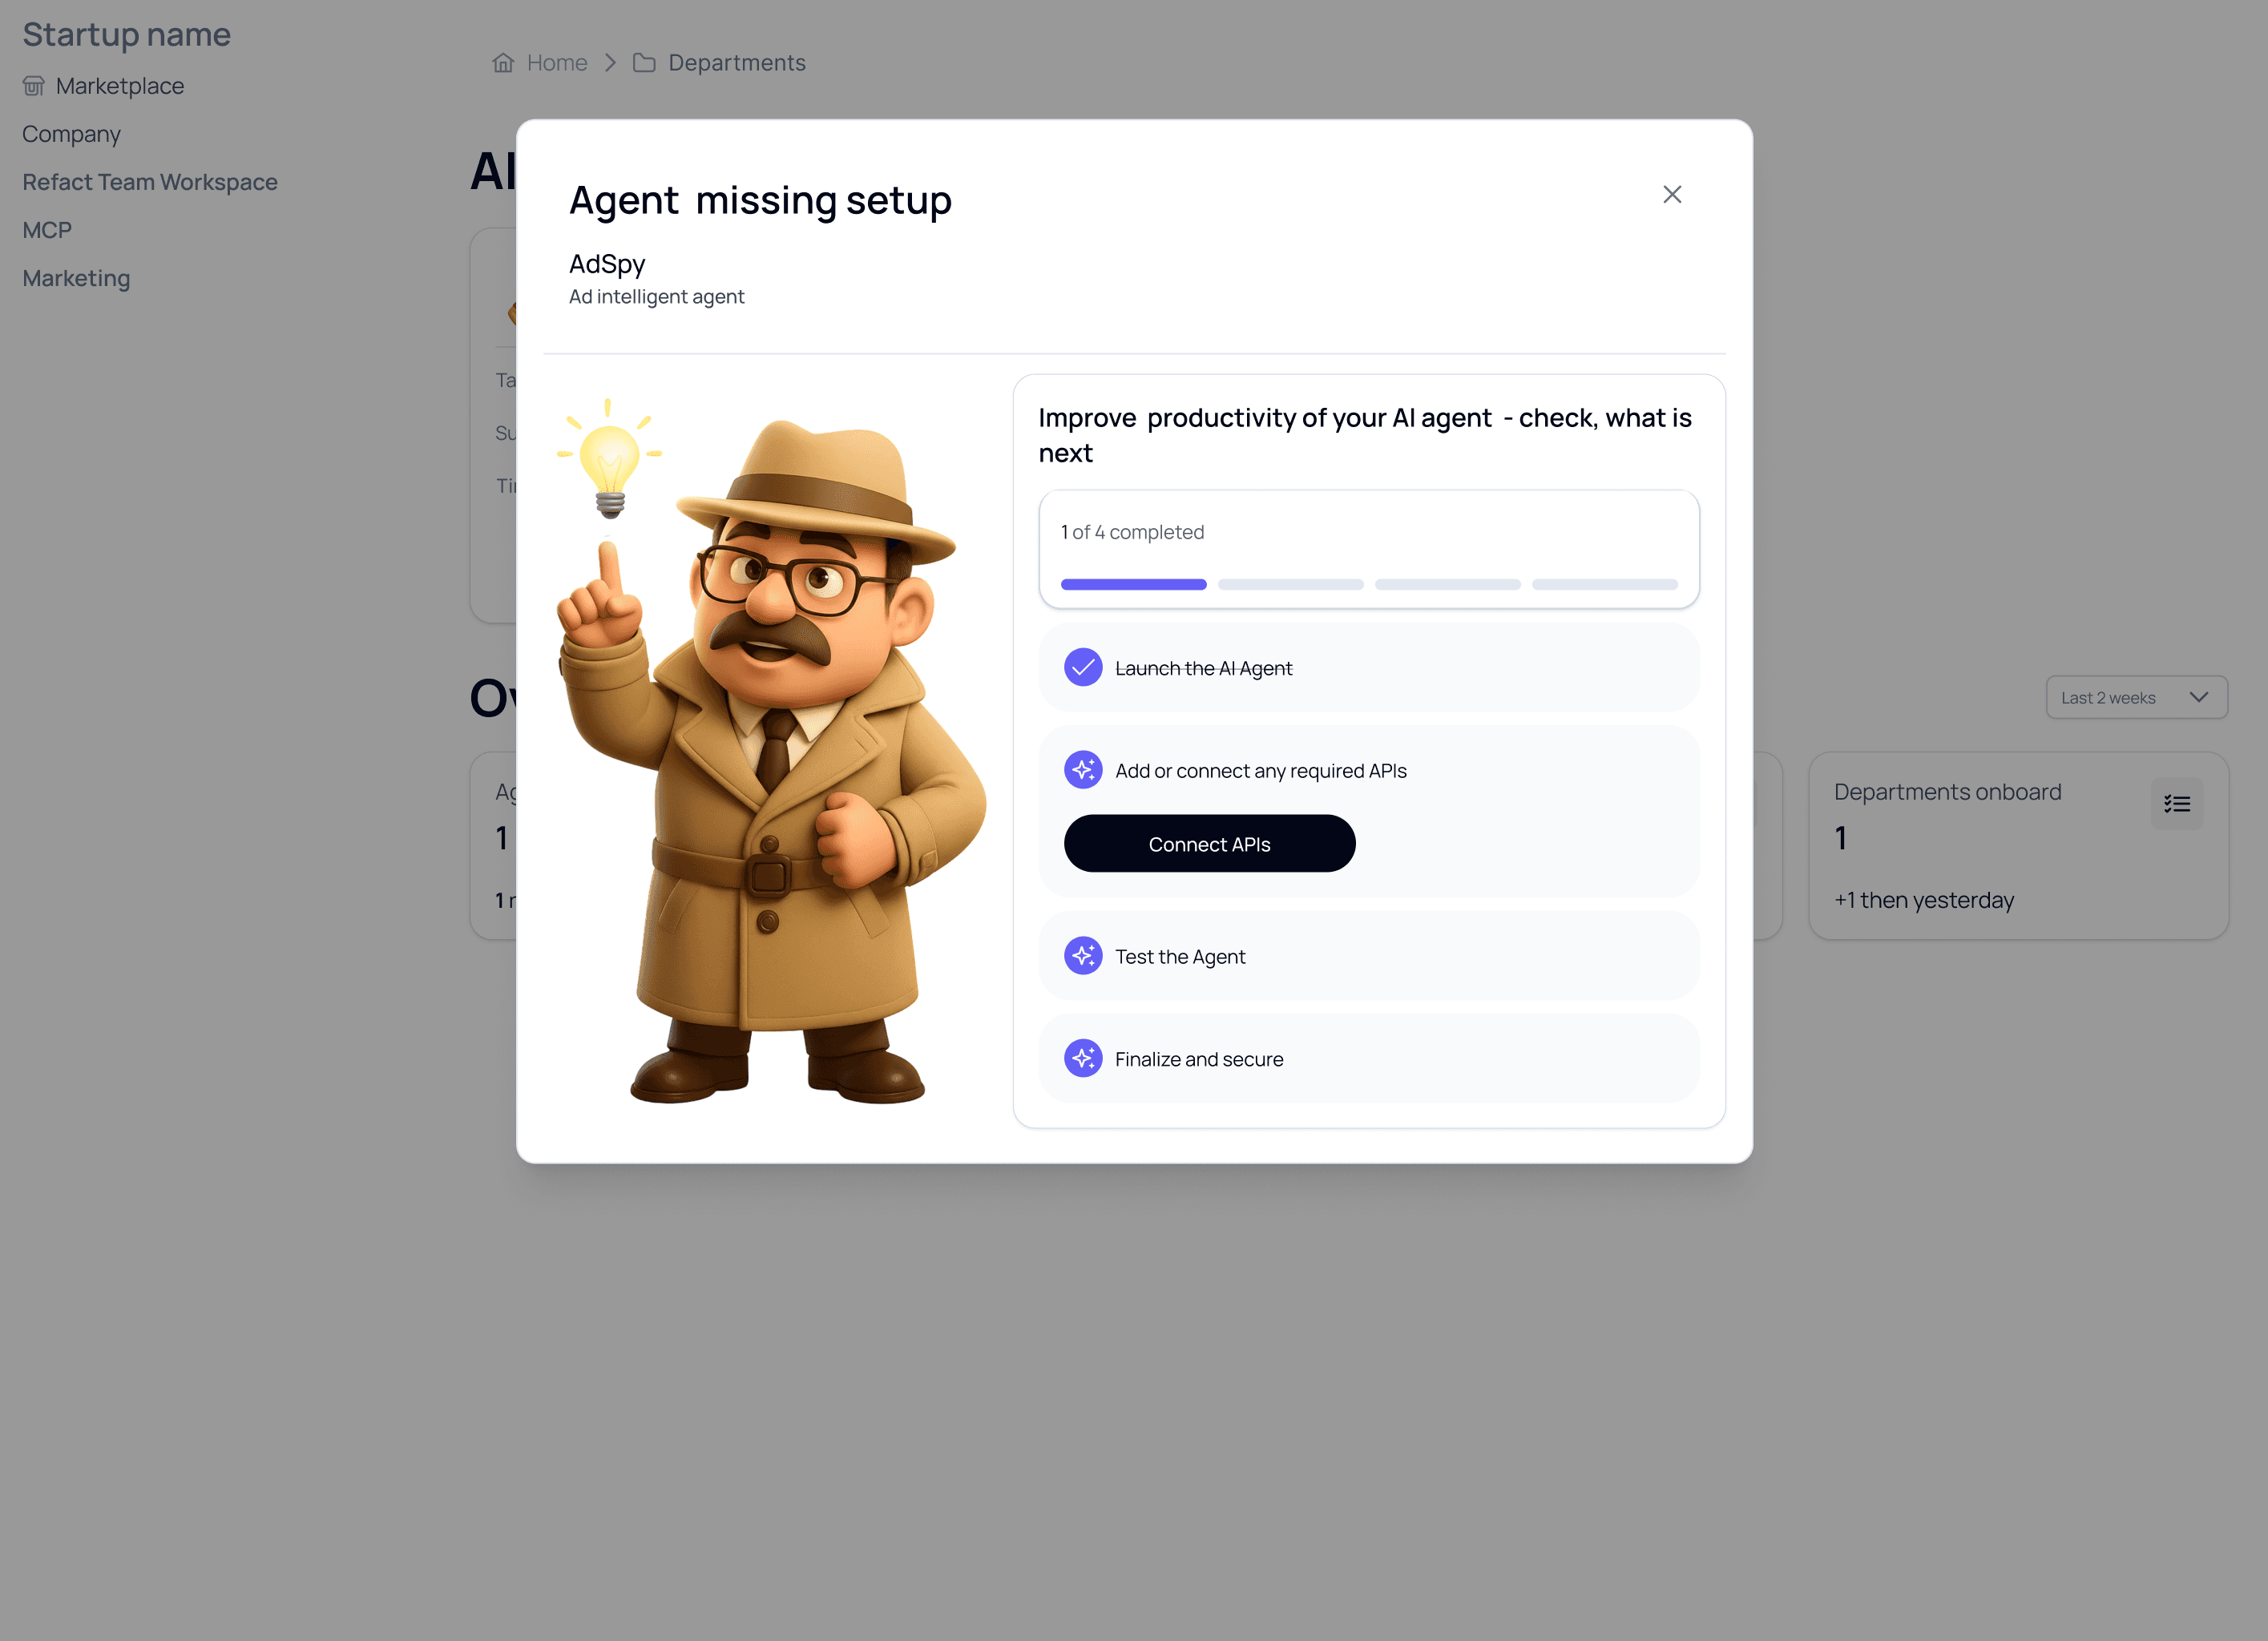Go to Marketing sidebar item
Image resolution: width=2268 pixels, height=1641 pixels.
pos(76,278)
